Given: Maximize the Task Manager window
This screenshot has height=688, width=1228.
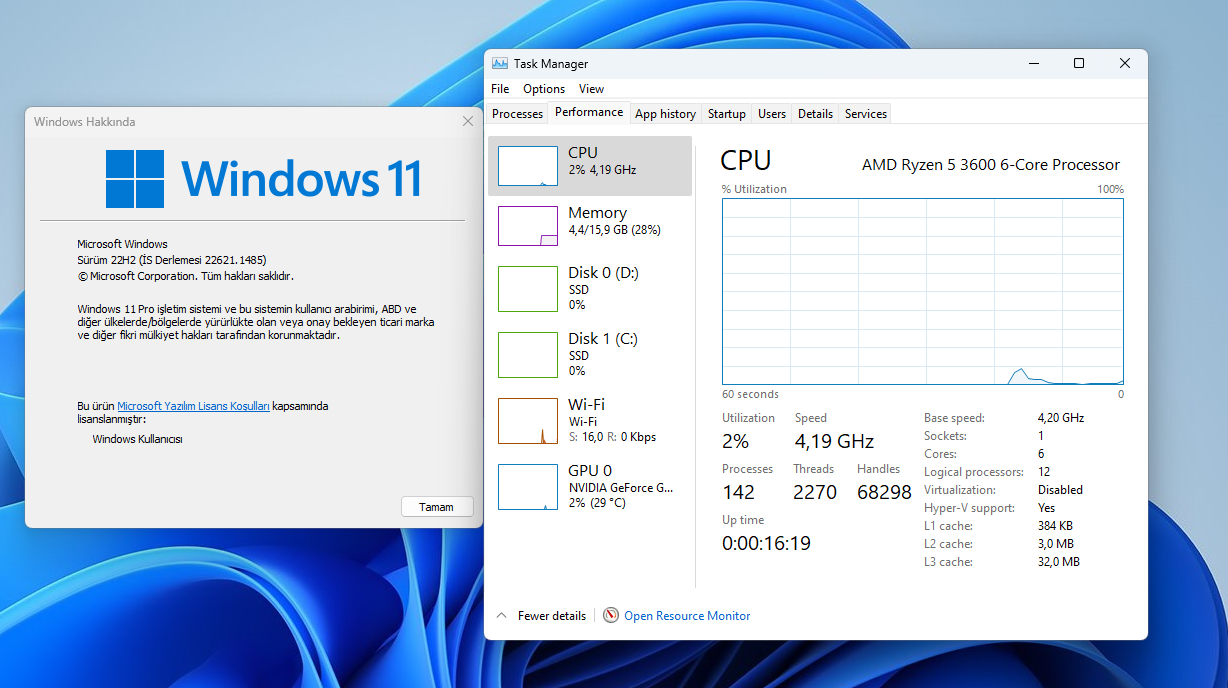Looking at the screenshot, I should click(x=1079, y=63).
